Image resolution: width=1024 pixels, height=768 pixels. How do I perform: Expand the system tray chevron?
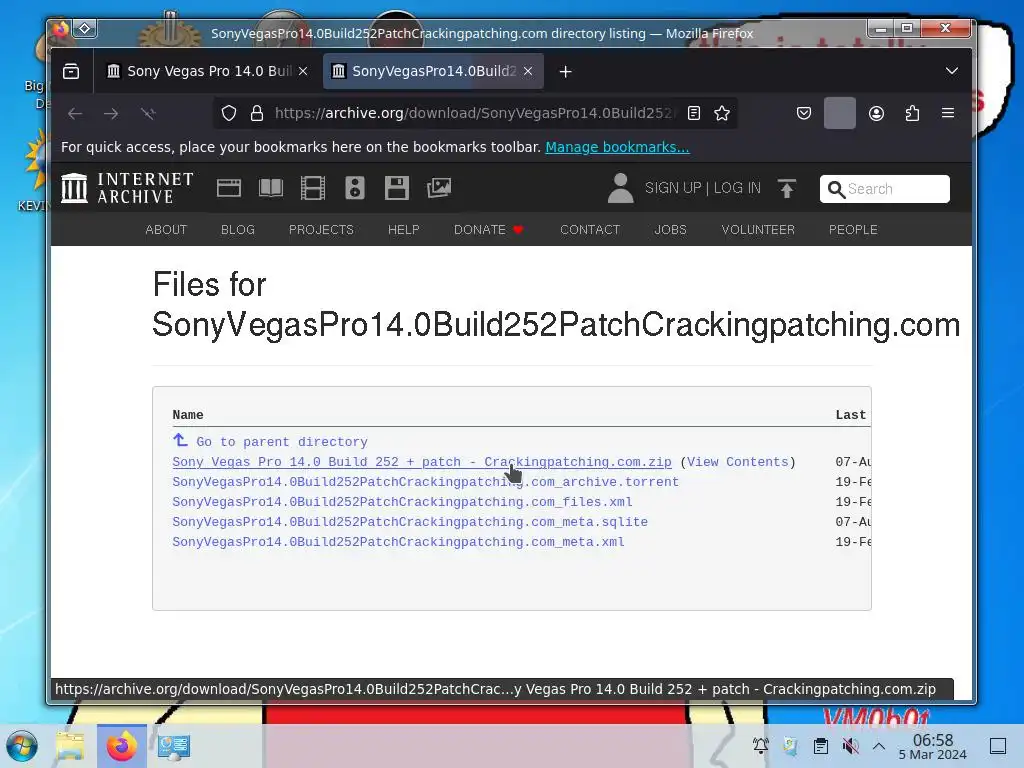coord(879,746)
